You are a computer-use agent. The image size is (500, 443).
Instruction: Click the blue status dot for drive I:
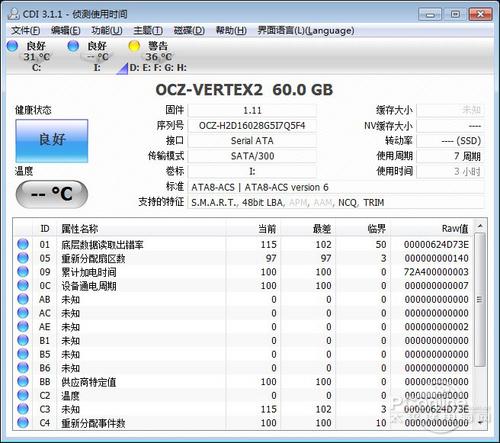coord(73,46)
